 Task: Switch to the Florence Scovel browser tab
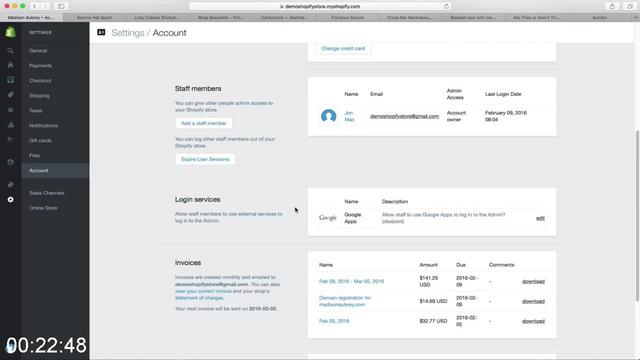point(347,18)
